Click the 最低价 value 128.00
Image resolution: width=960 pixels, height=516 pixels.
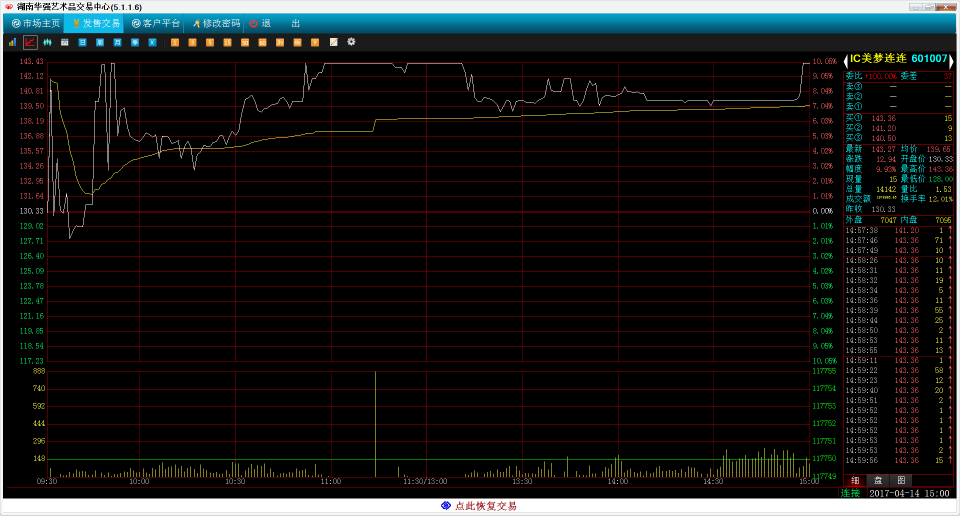940,179
